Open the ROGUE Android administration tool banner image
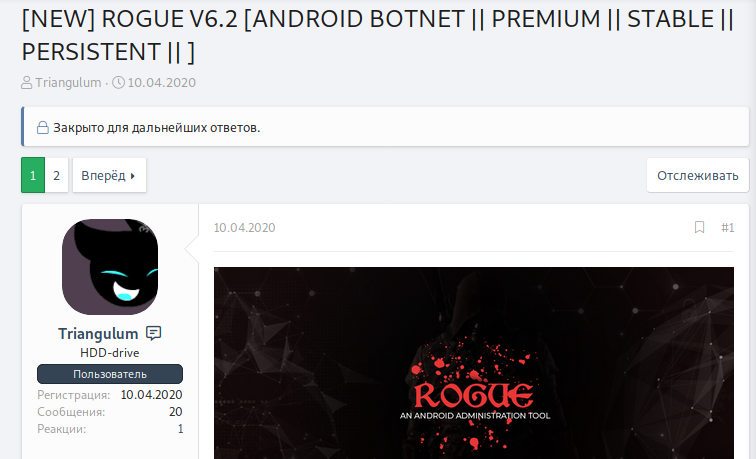Image resolution: width=756 pixels, height=459 pixels. click(x=474, y=363)
